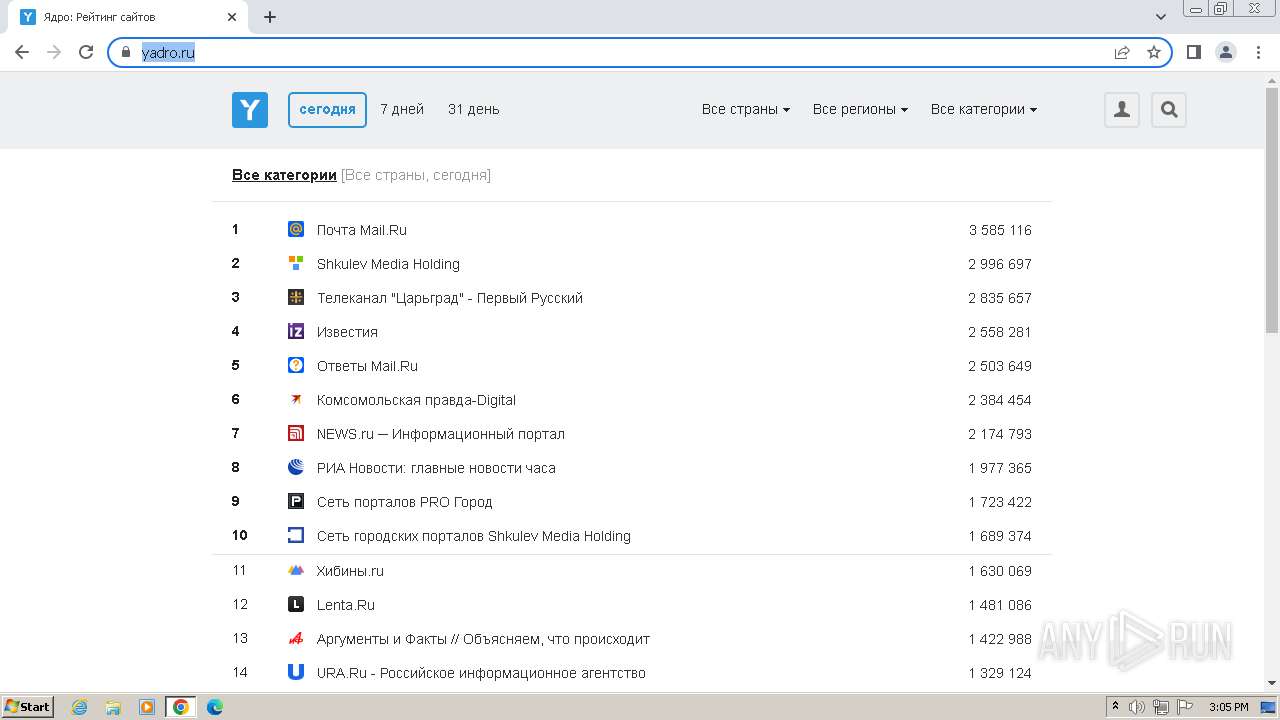Open Chrome's three-dot menu
The width and height of the screenshot is (1280, 720).
point(1257,52)
